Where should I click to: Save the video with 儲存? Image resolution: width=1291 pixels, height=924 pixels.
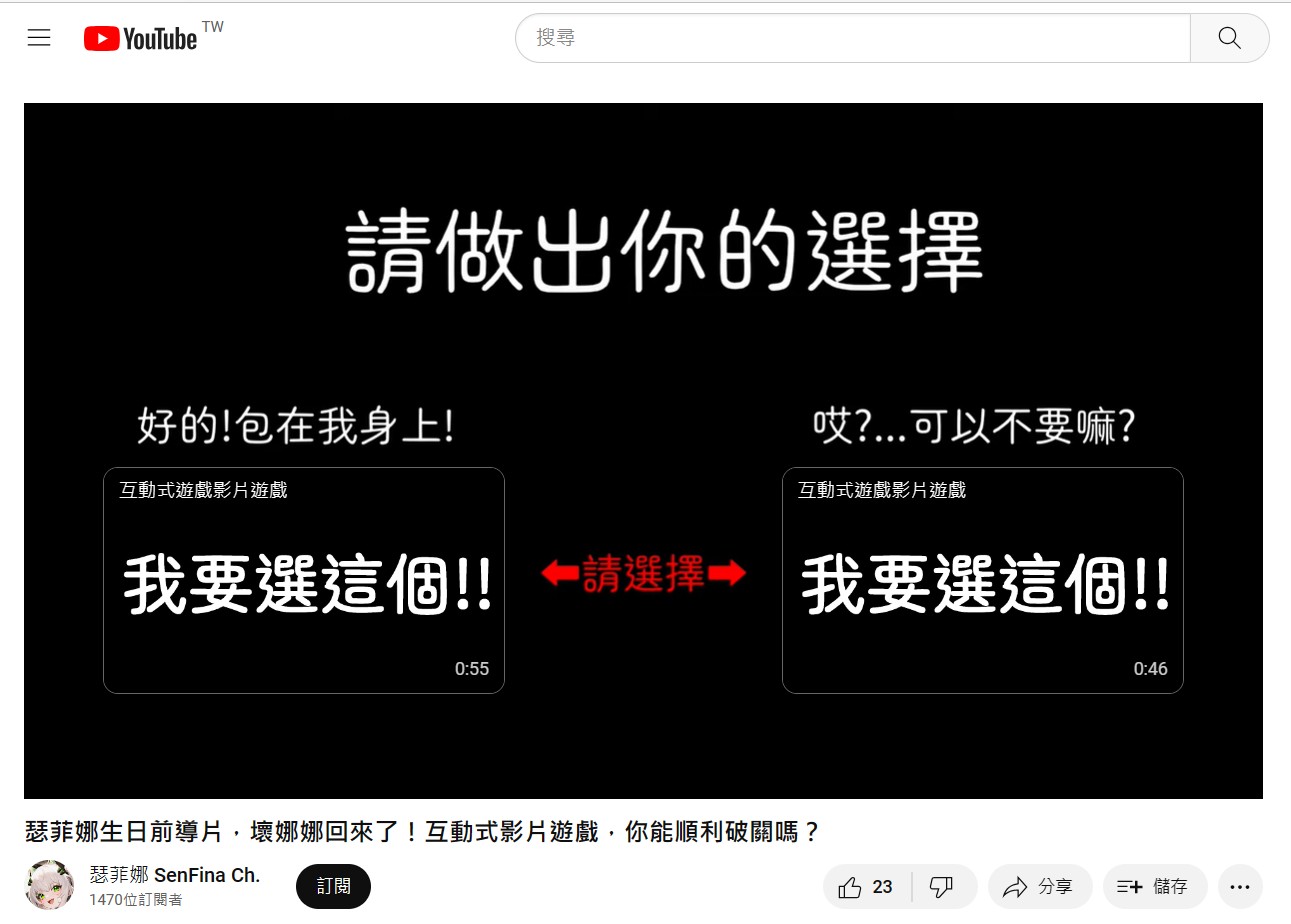(x=1155, y=887)
